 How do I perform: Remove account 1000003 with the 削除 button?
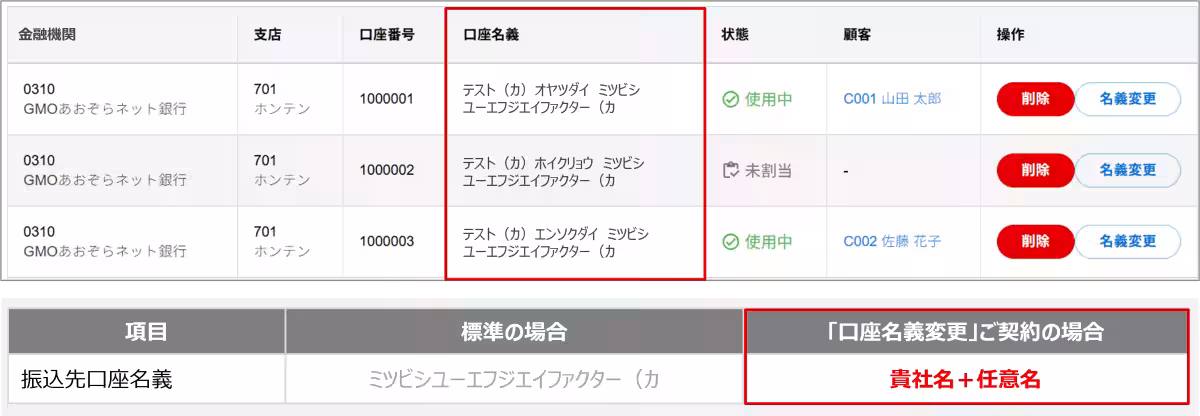point(1035,241)
